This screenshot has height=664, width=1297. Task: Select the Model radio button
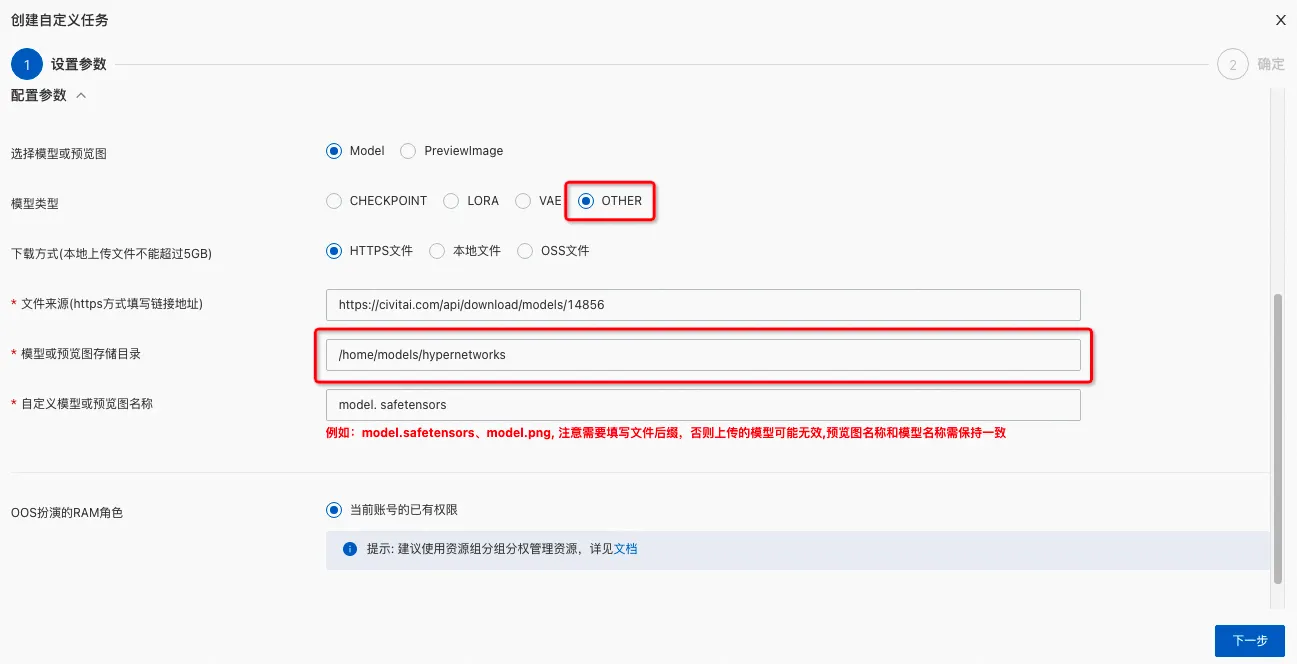[334, 151]
